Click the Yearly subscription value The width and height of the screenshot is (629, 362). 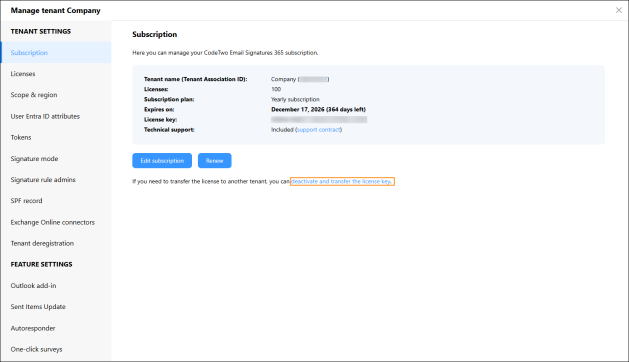[295, 100]
